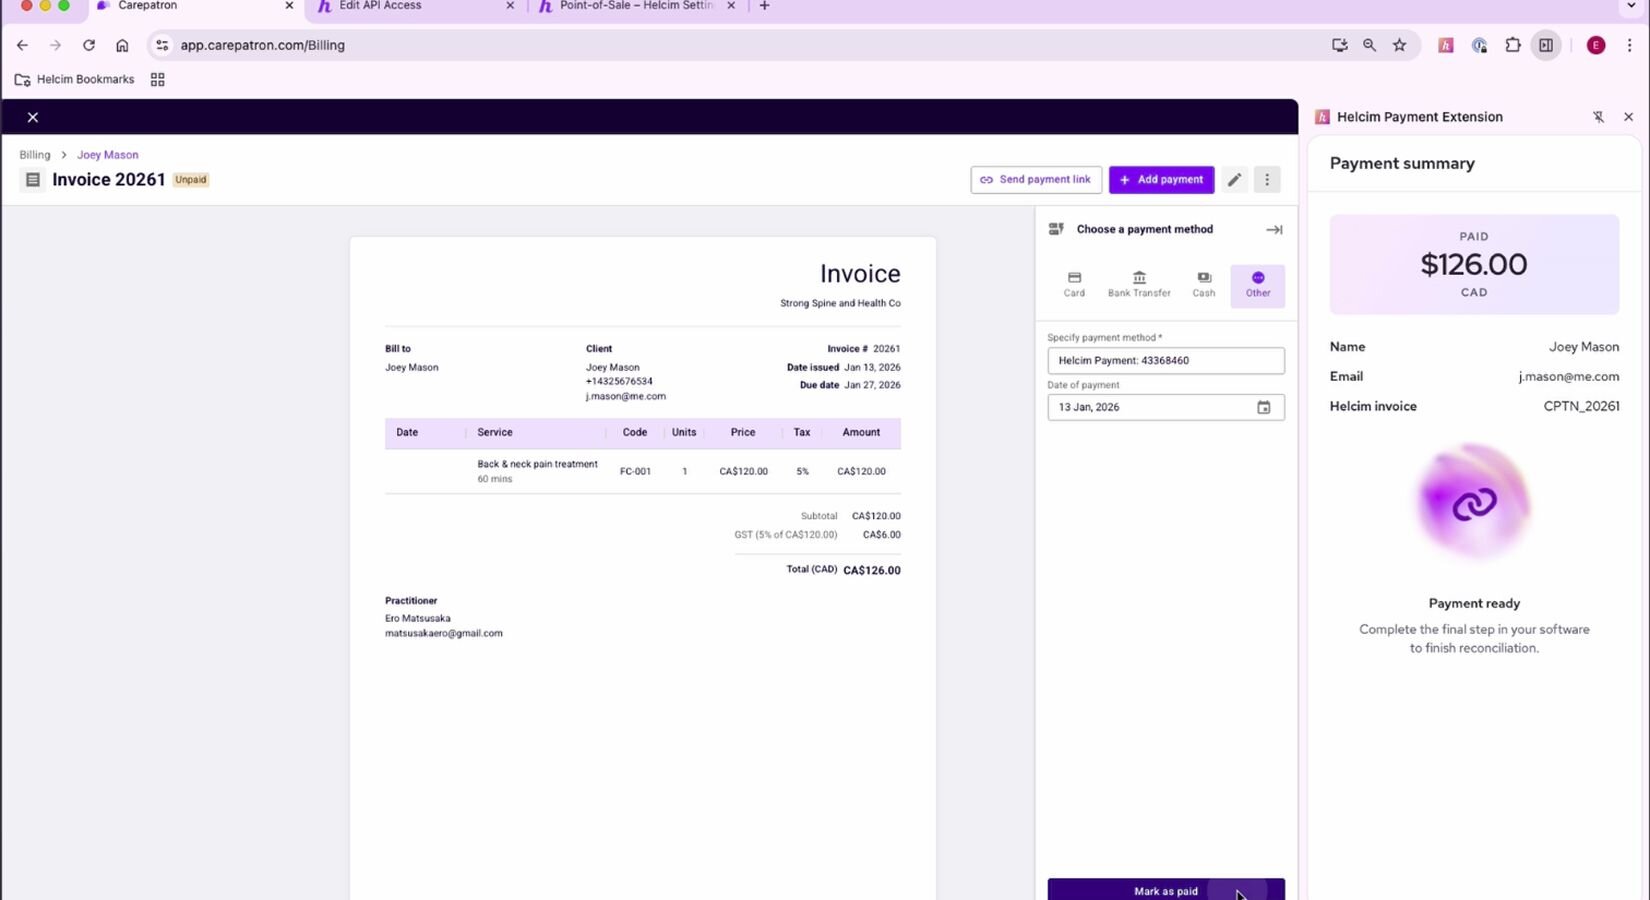1650x900 pixels.
Task: Open zoom control in address bar
Action: [x=1369, y=45]
